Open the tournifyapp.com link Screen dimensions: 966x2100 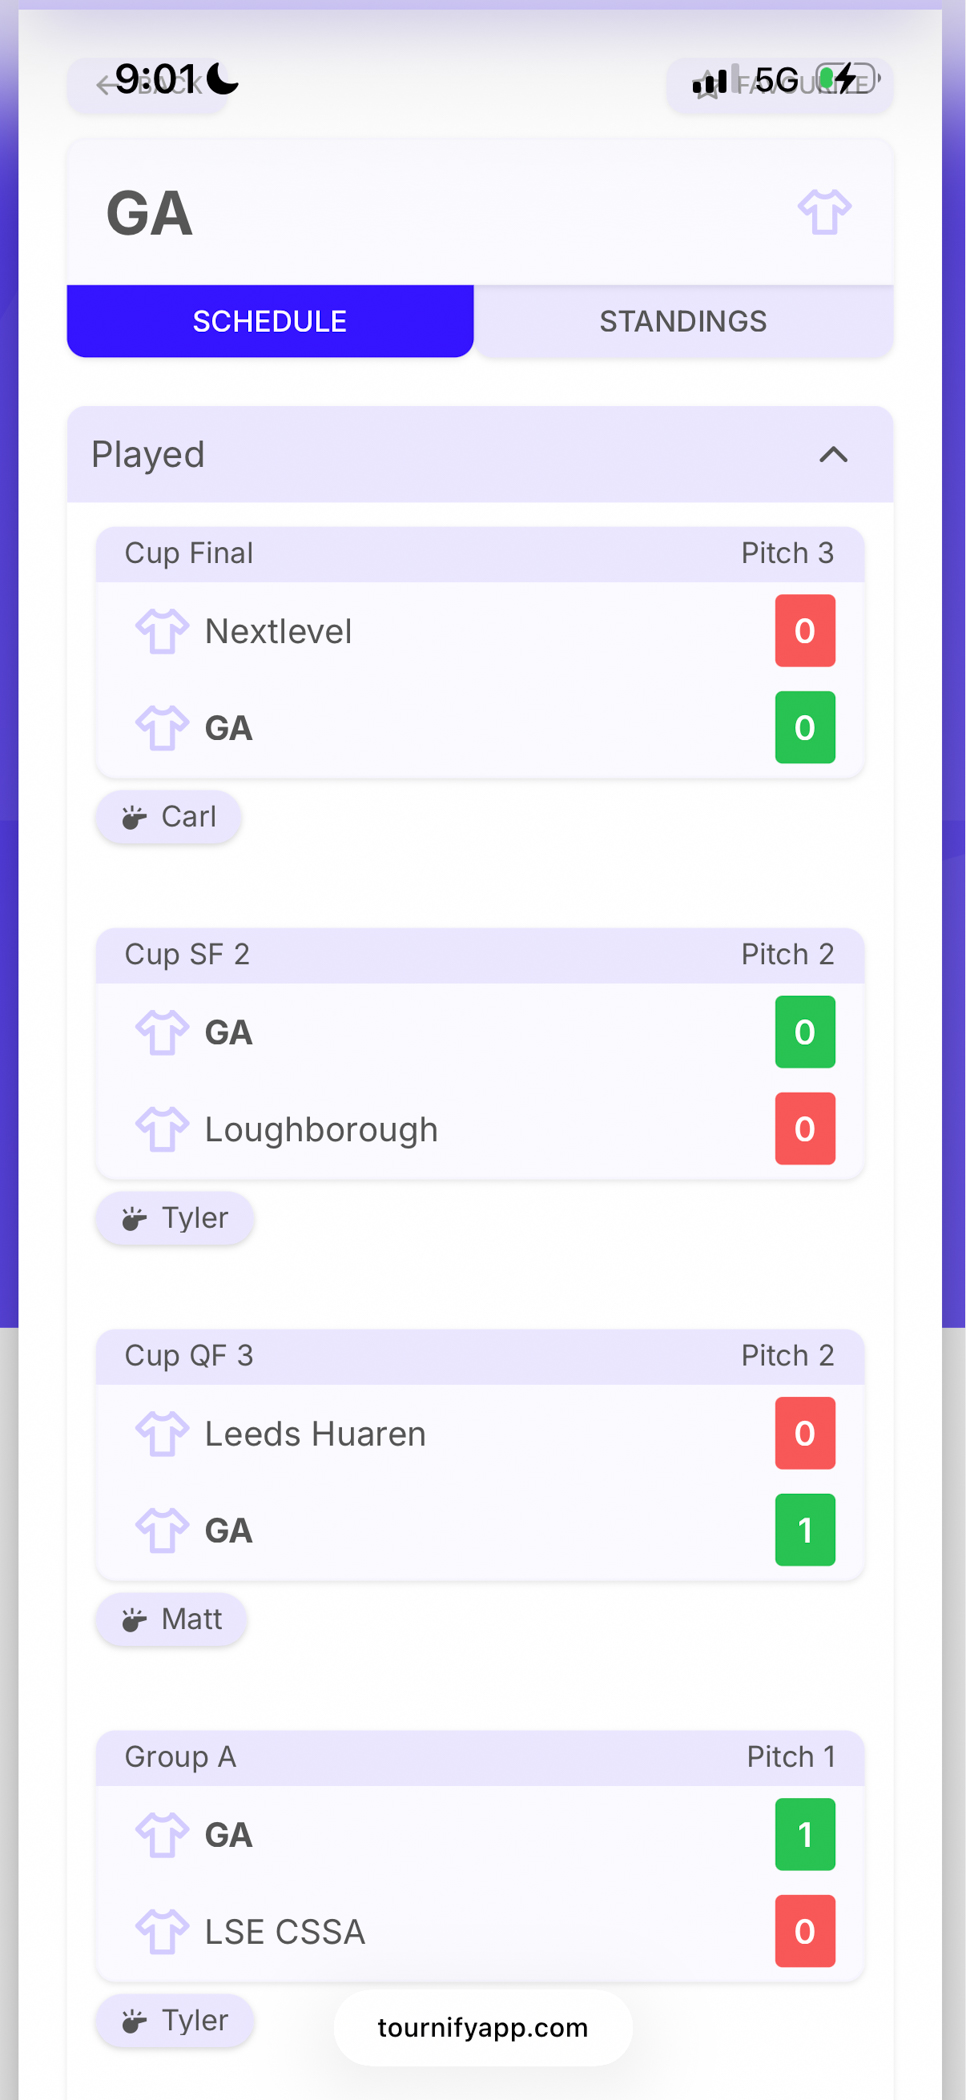(x=483, y=2028)
